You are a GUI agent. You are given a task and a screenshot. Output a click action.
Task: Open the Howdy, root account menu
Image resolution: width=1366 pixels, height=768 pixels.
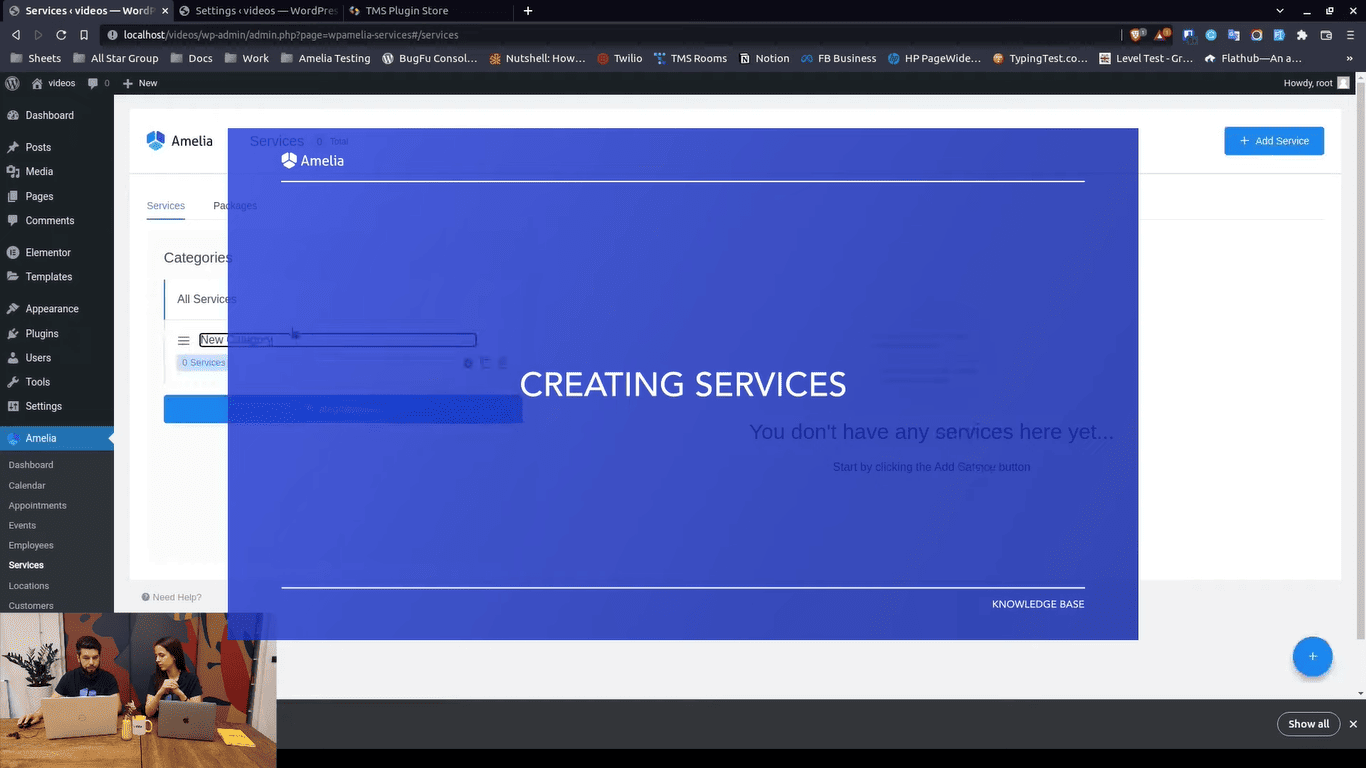1316,83
